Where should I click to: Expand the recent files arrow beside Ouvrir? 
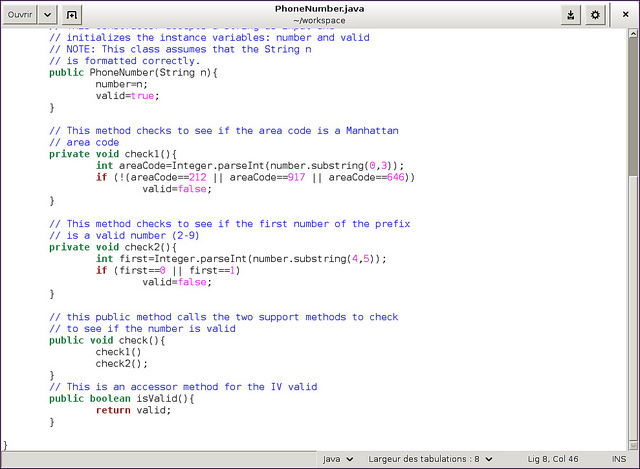(49, 15)
